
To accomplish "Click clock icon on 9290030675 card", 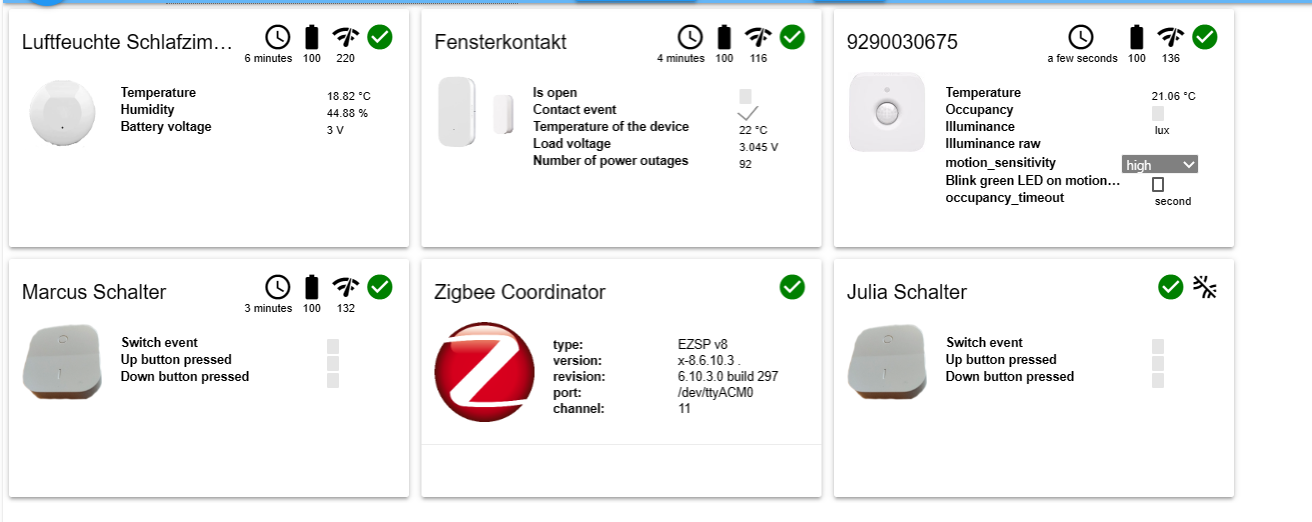I will [x=1081, y=38].
